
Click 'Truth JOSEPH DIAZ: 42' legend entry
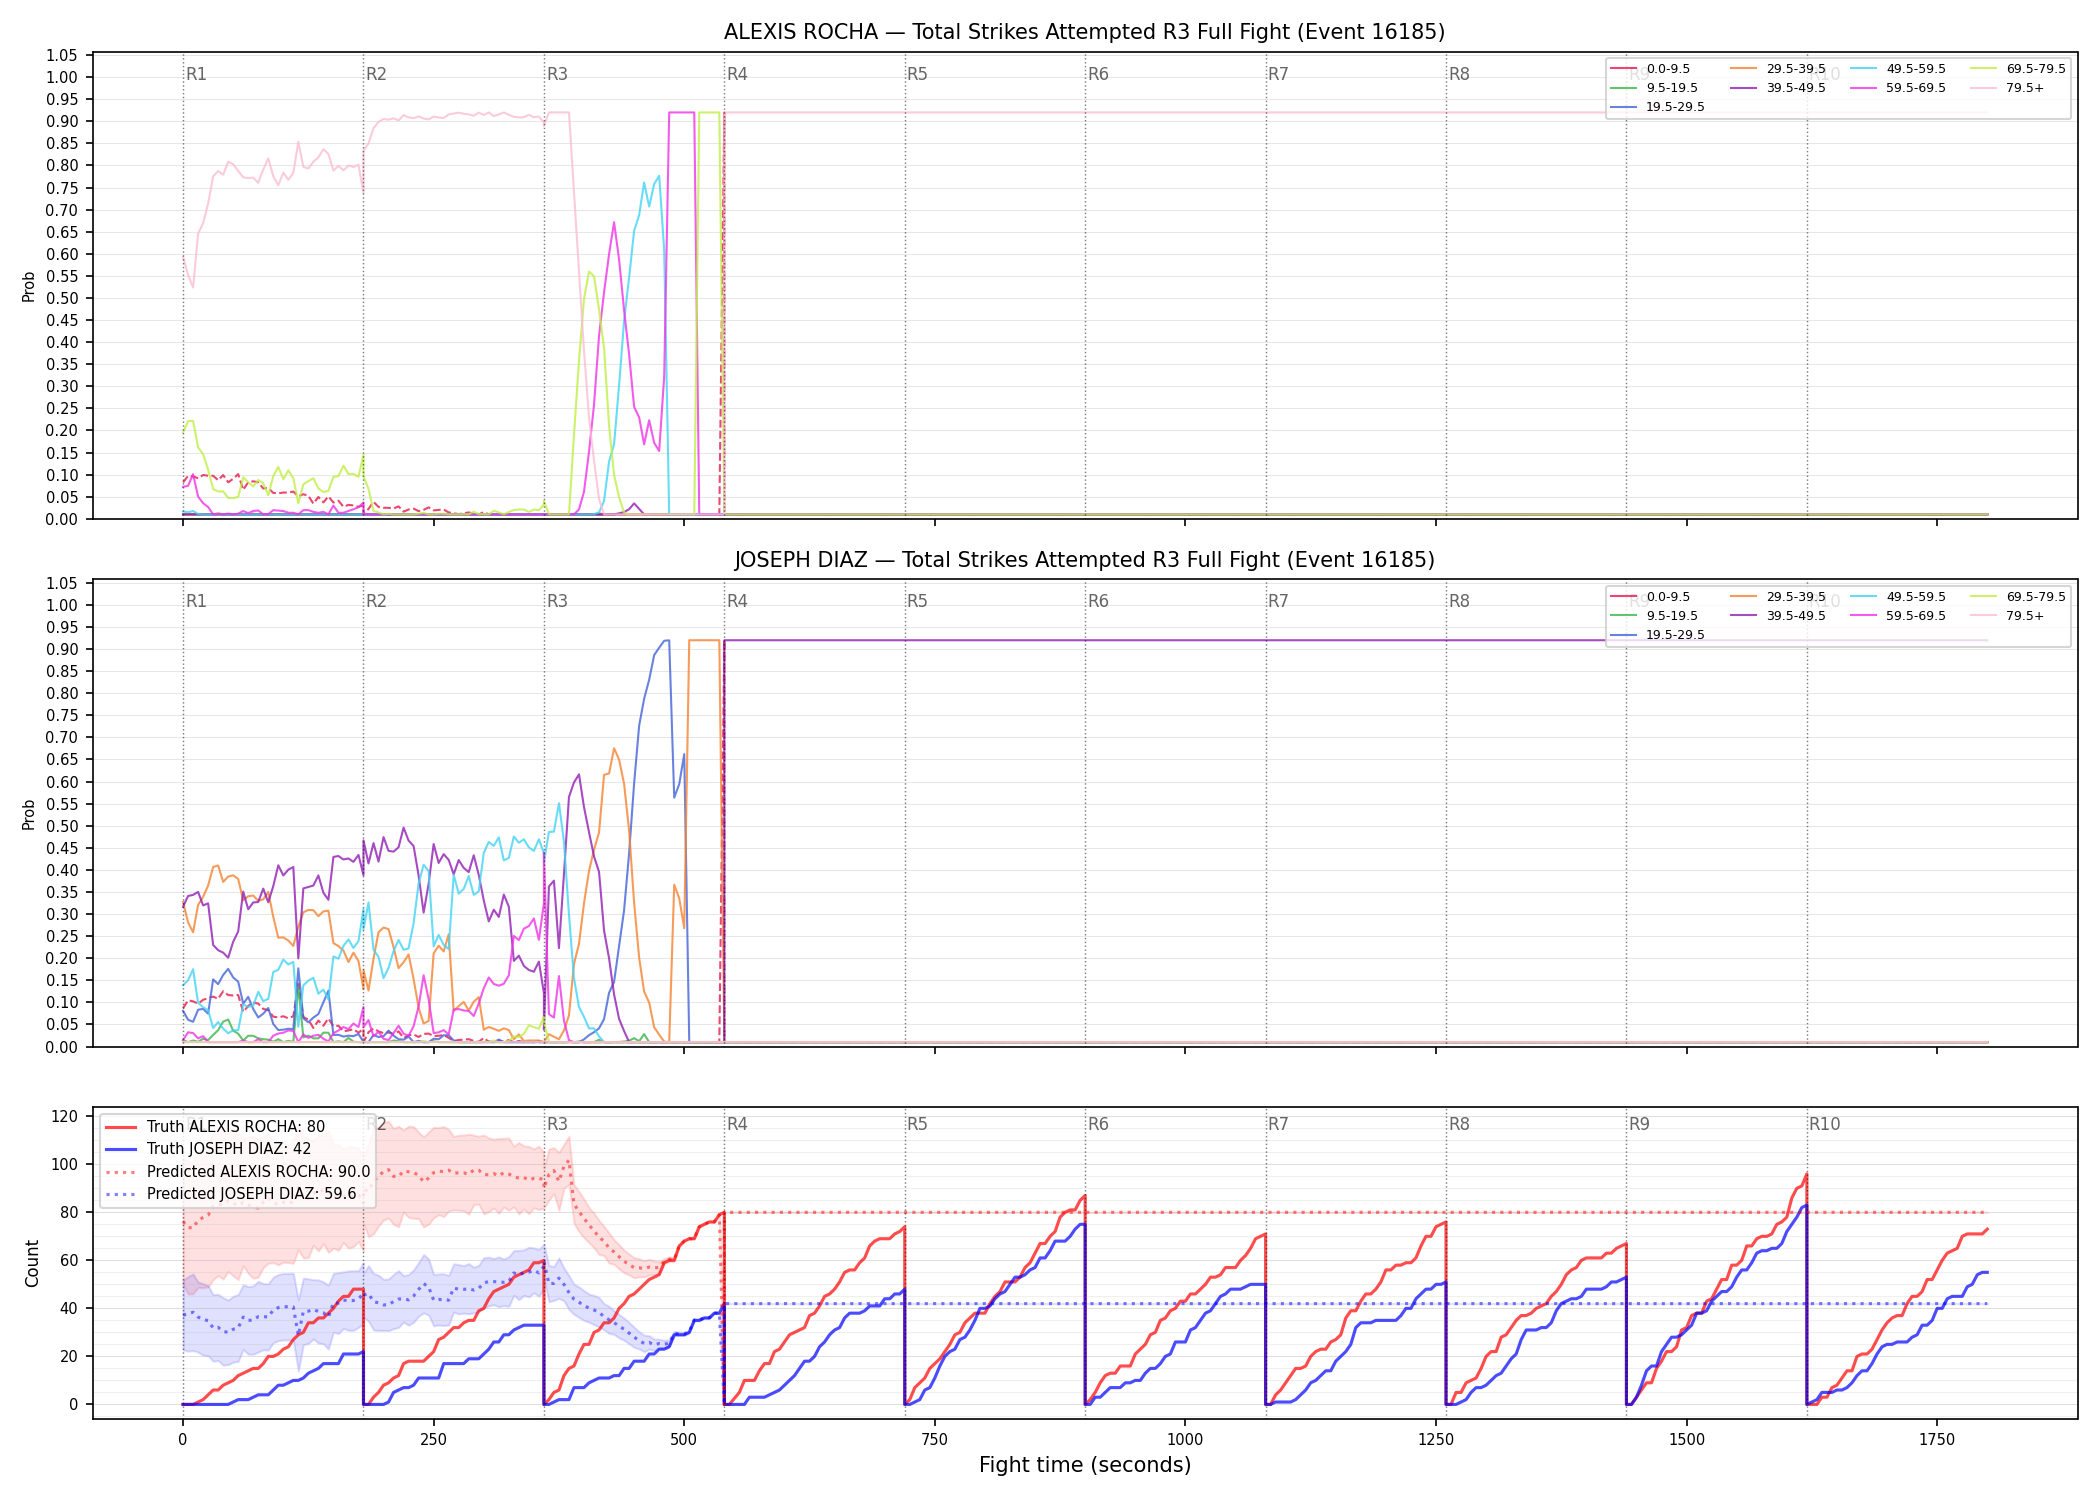(x=208, y=1149)
